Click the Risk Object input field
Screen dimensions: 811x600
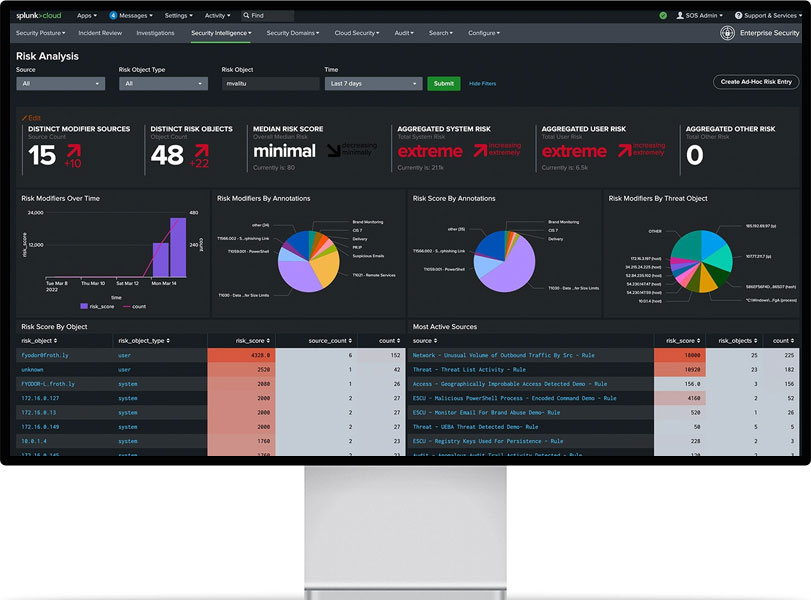click(x=271, y=84)
